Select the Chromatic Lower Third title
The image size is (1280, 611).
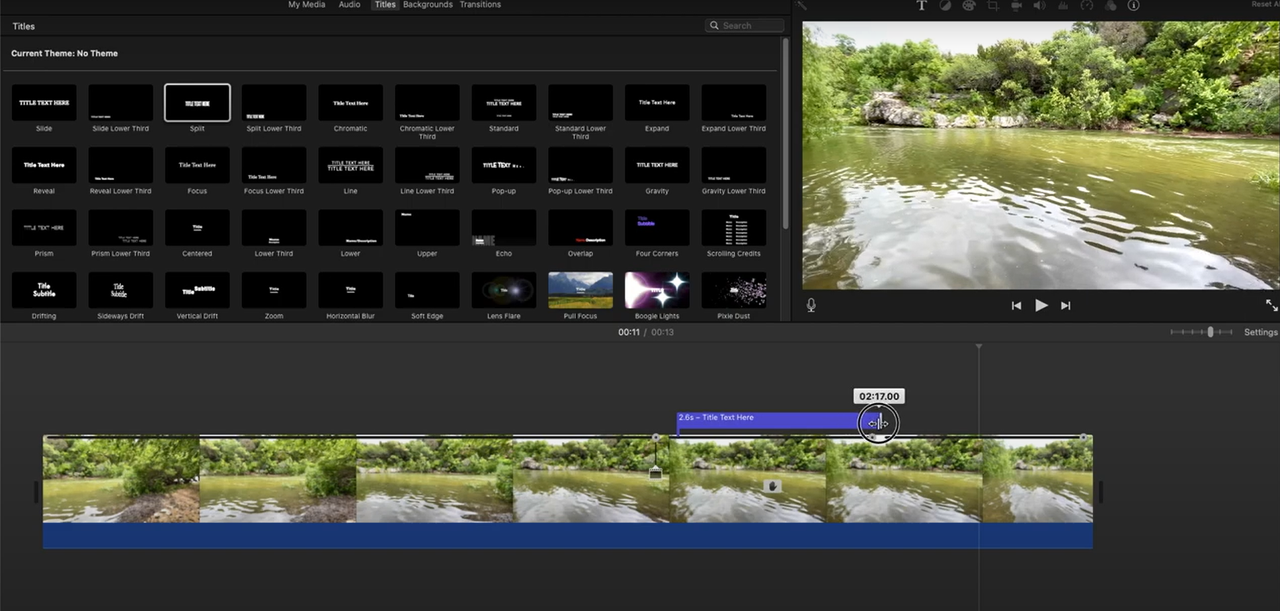[427, 103]
